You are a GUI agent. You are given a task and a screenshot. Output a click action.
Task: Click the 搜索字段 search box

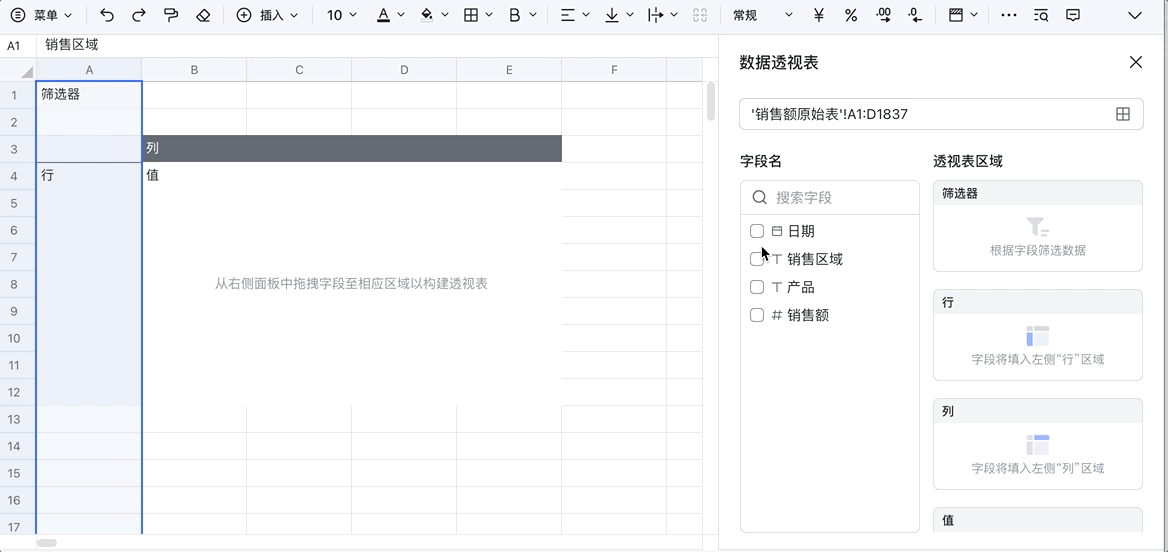[x=840, y=197]
